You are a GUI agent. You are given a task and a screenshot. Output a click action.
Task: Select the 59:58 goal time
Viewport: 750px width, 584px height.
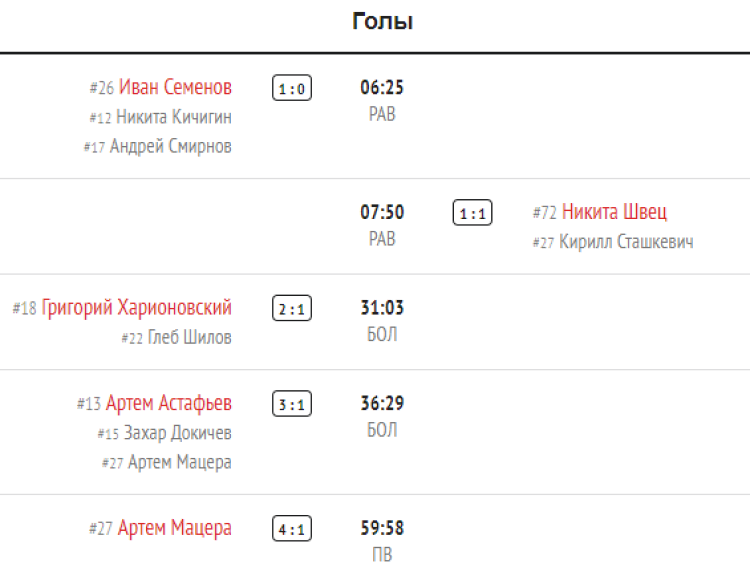pyautogui.click(x=382, y=528)
